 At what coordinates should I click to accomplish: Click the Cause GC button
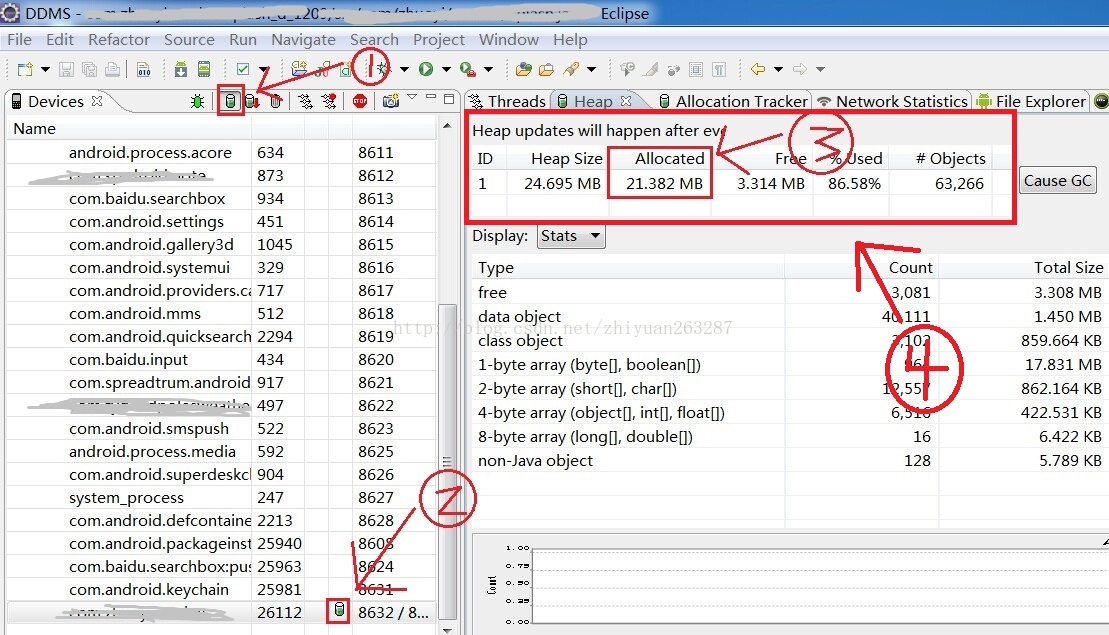pyautogui.click(x=1057, y=181)
